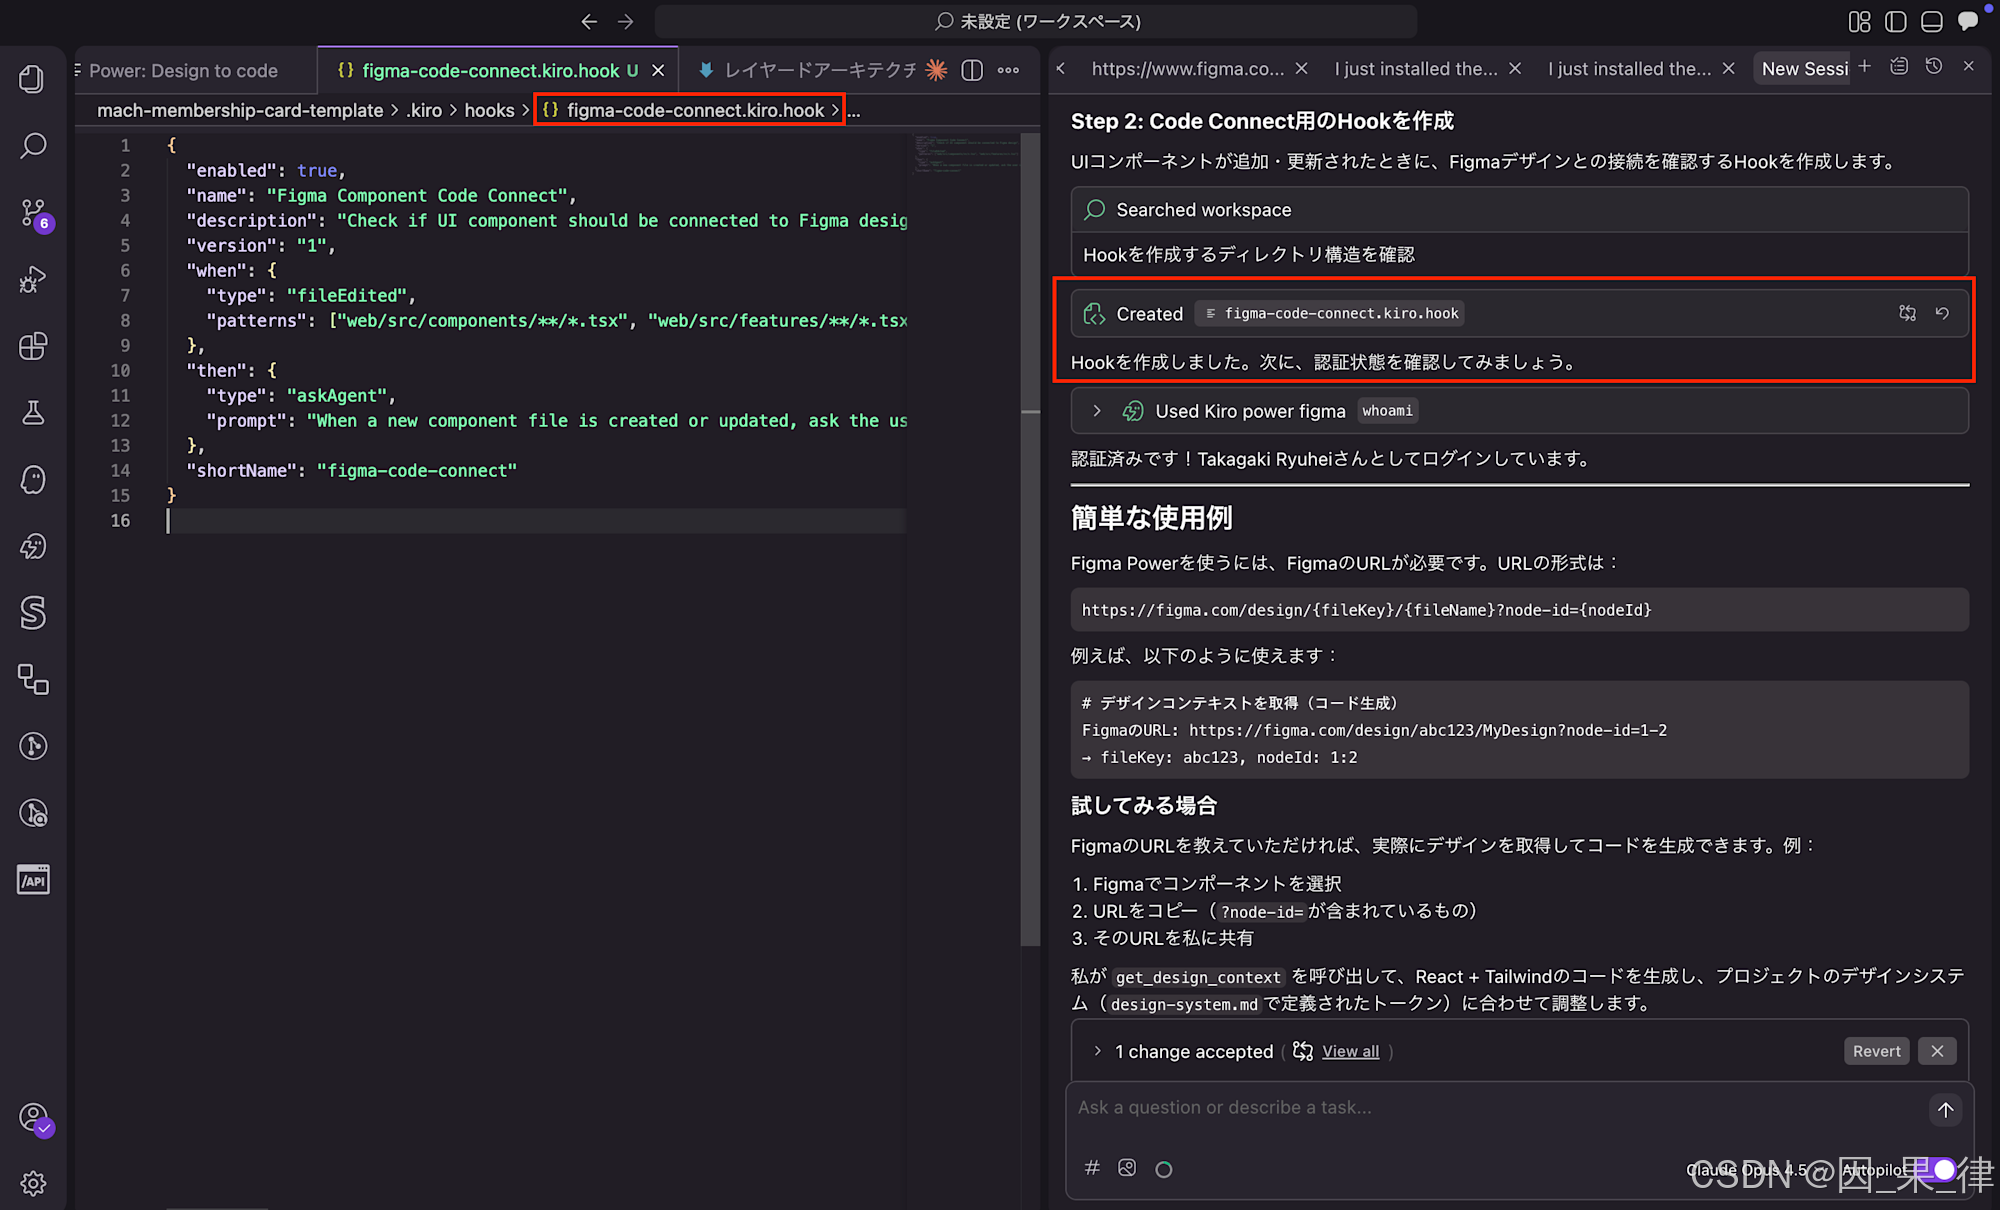Attach image using chat input image icon
2000x1210 pixels.
1127,1168
